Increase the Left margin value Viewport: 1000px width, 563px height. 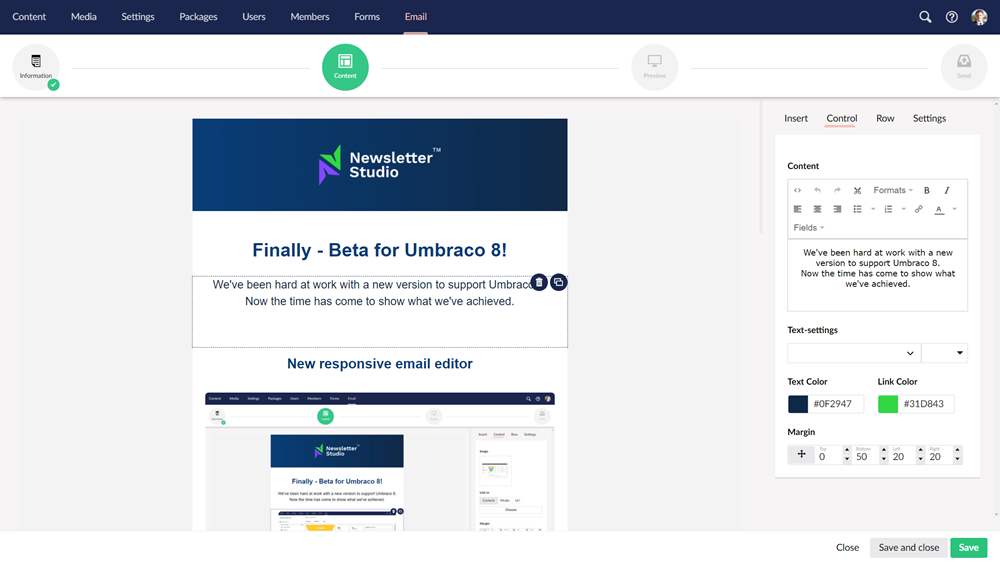pyautogui.click(x=920, y=450)
